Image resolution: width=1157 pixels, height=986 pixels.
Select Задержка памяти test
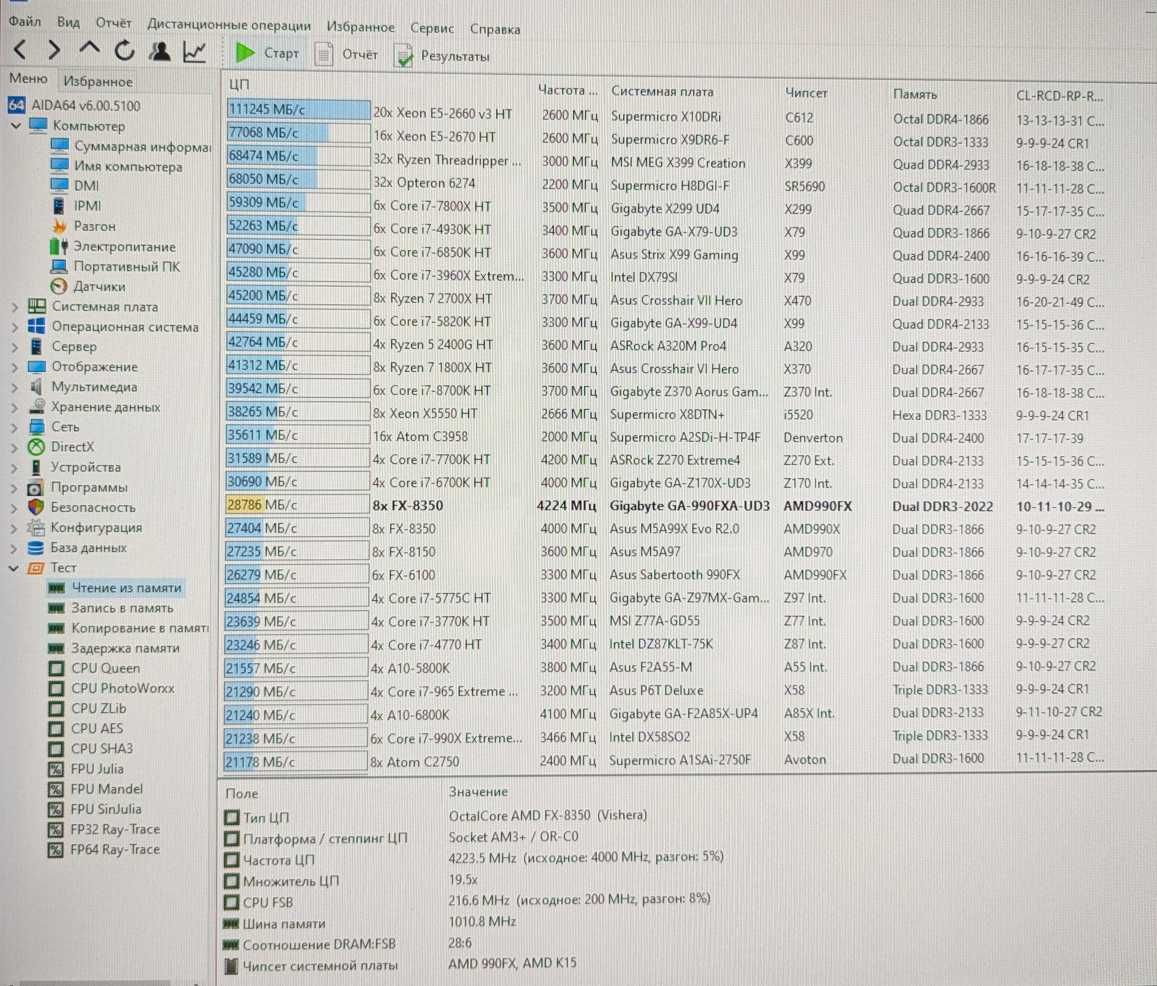(114, 648)
